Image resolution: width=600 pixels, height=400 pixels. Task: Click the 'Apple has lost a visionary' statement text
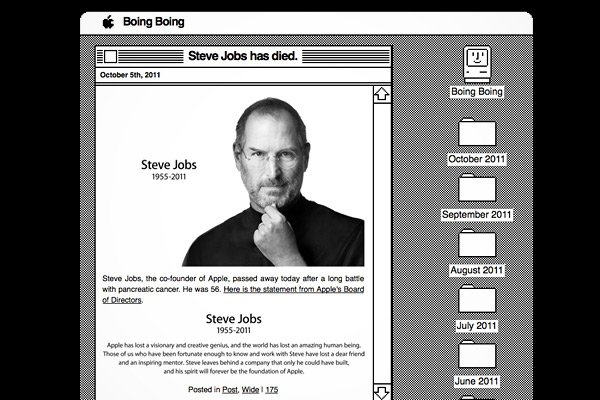pyautogui.click(x=233, y=358)
